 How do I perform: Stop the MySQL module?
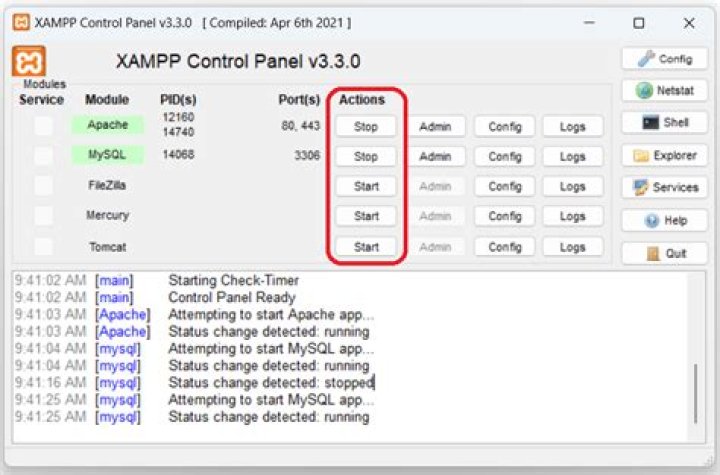(366, 157)
